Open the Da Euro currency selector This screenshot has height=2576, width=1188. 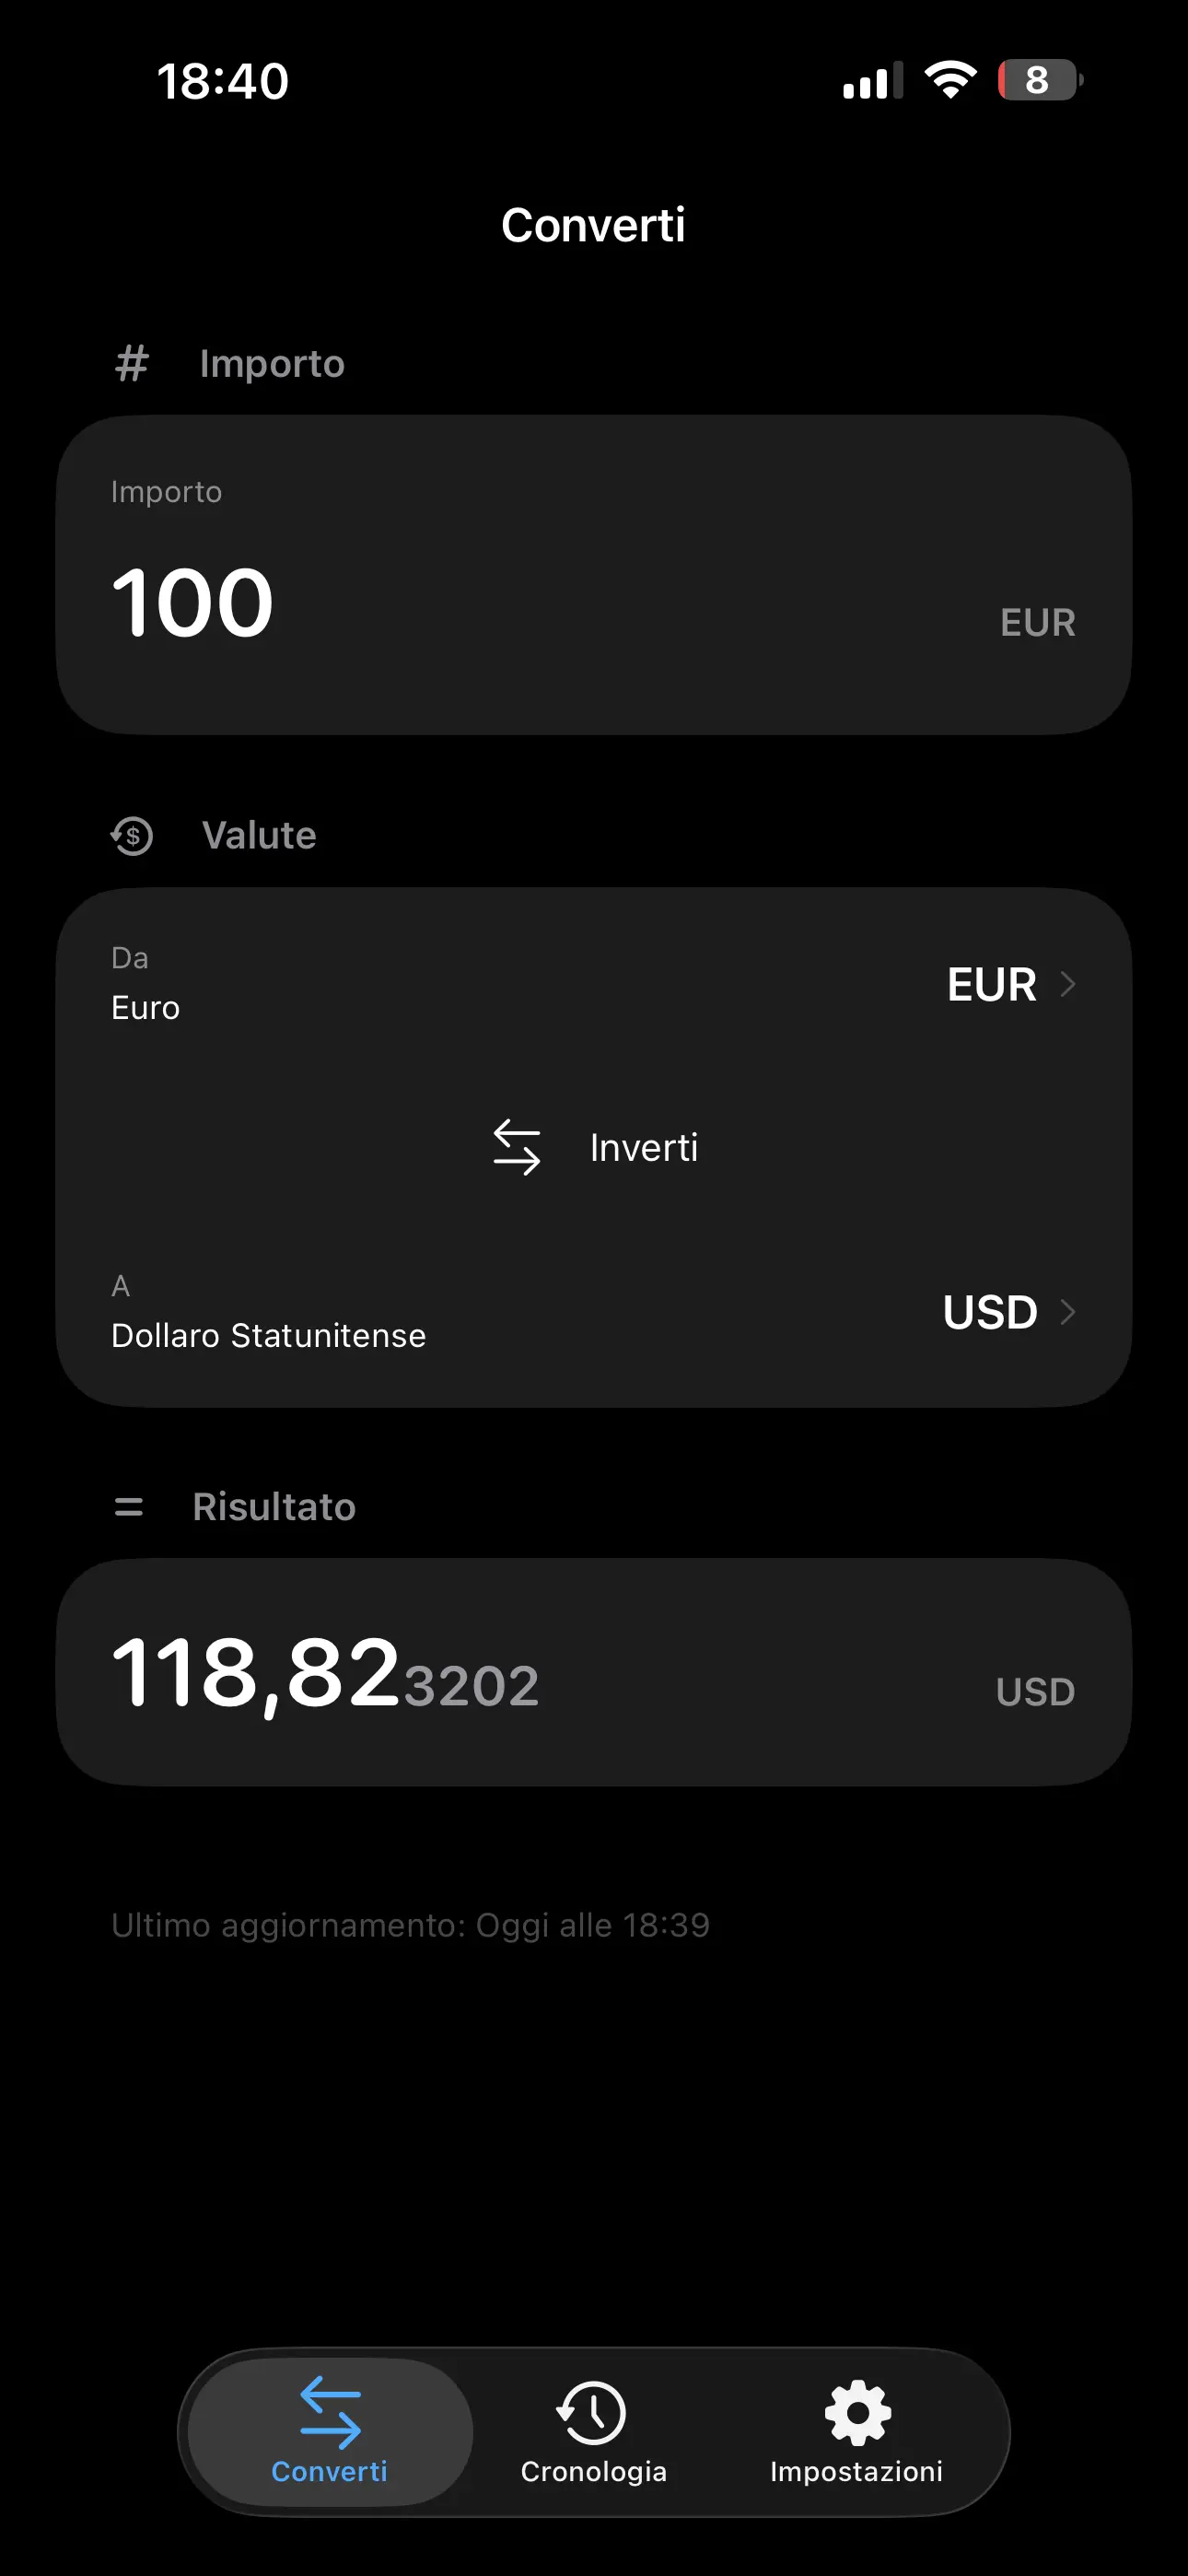pyautogui.click(x=594, y=984)
